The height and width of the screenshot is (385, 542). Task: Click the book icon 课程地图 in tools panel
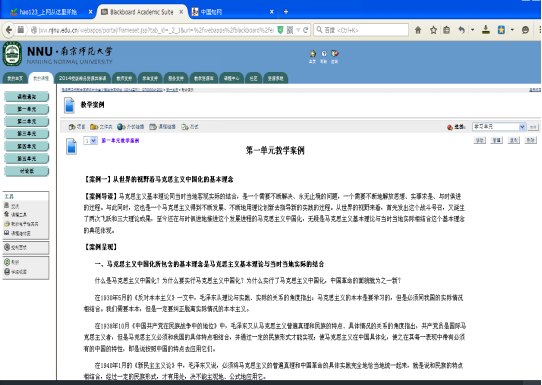point(7,233)
